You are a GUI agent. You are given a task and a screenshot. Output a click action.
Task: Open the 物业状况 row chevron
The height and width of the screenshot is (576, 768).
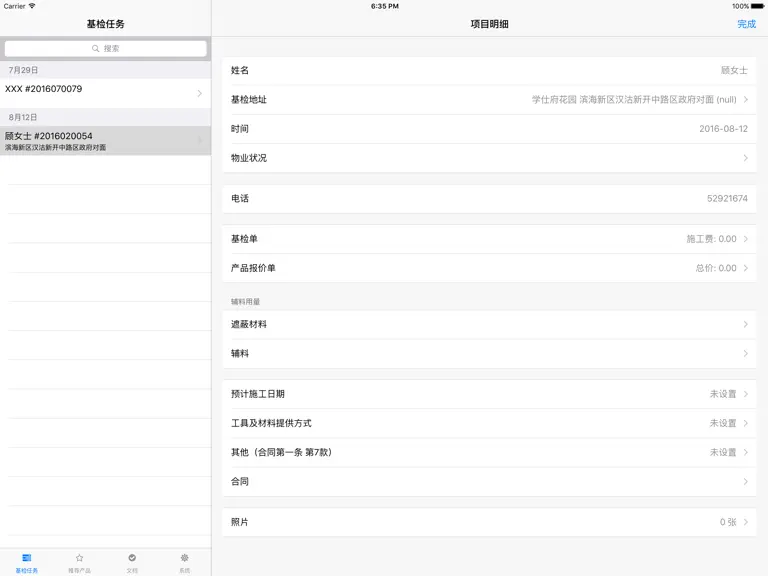pyautogui.click(x=745, y=158)
